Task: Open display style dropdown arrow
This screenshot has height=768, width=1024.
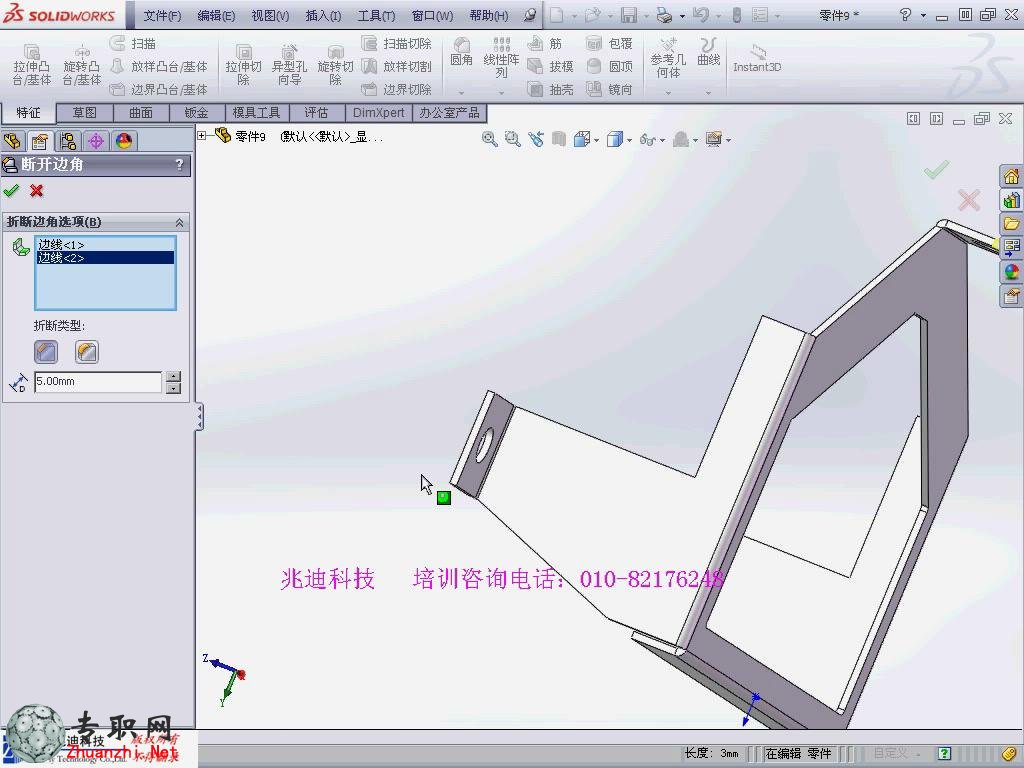Action: coord(630,140)
